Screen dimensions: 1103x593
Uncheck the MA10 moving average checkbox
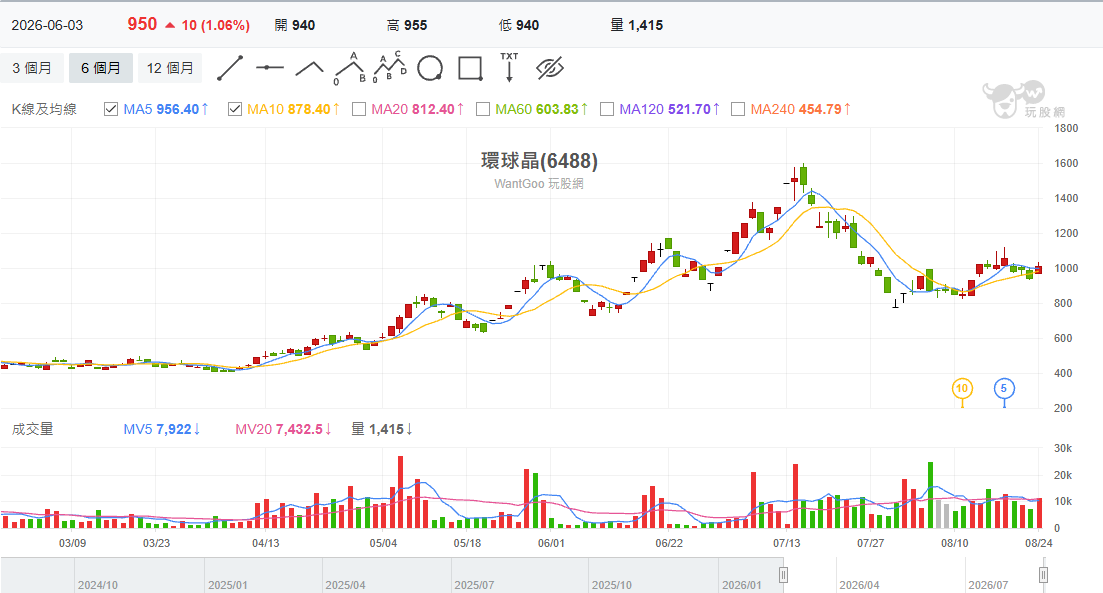click(235, 109)
